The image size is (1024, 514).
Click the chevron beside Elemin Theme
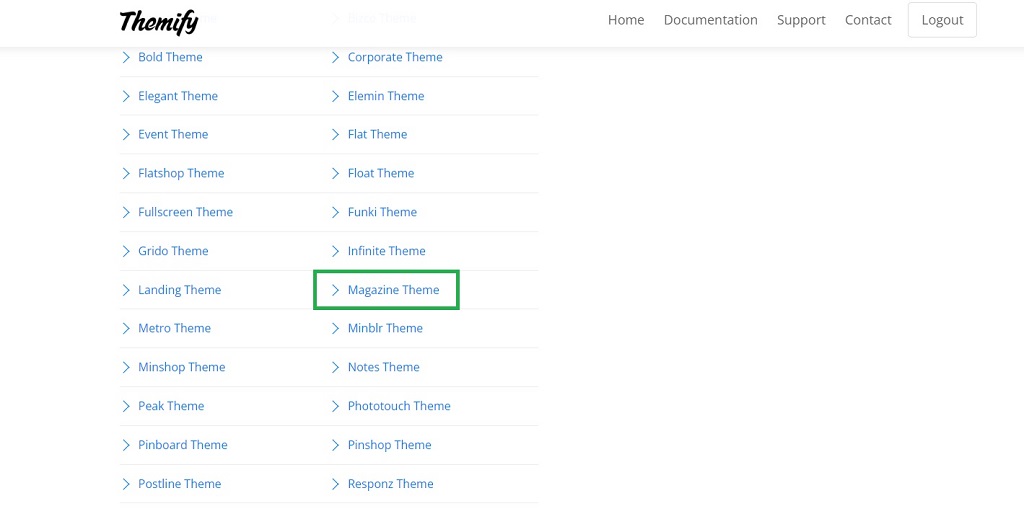tap(336, 96)
